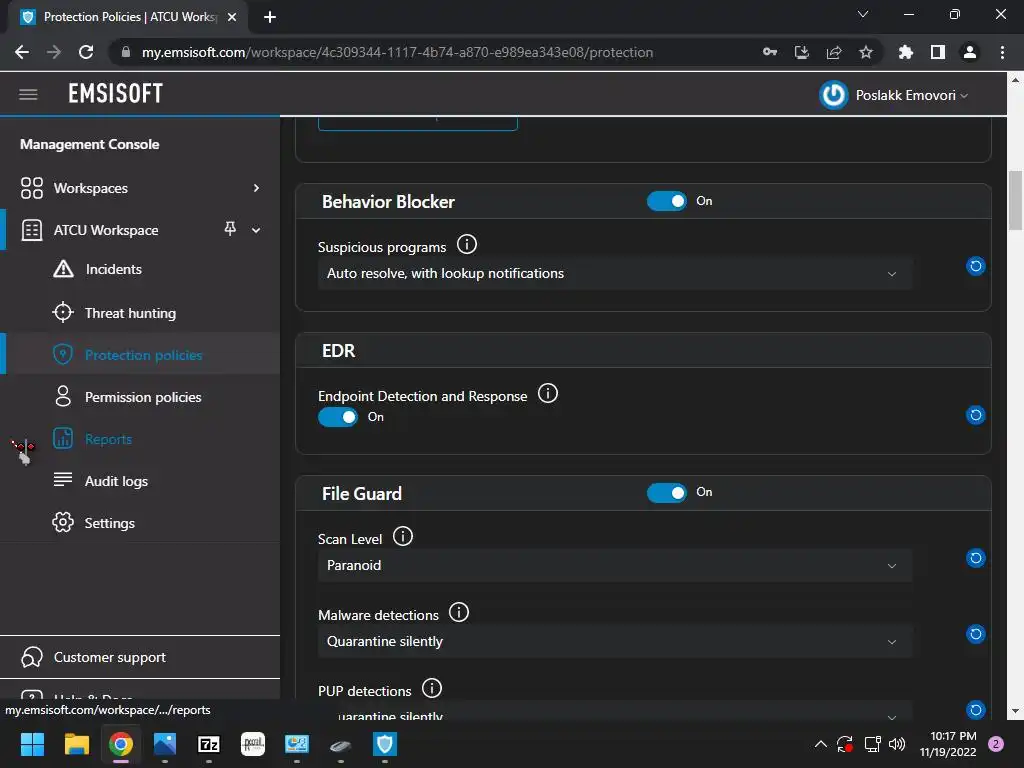1024x768 pixels.
Task: Click the Customer support headset icon
Action: 31,657
